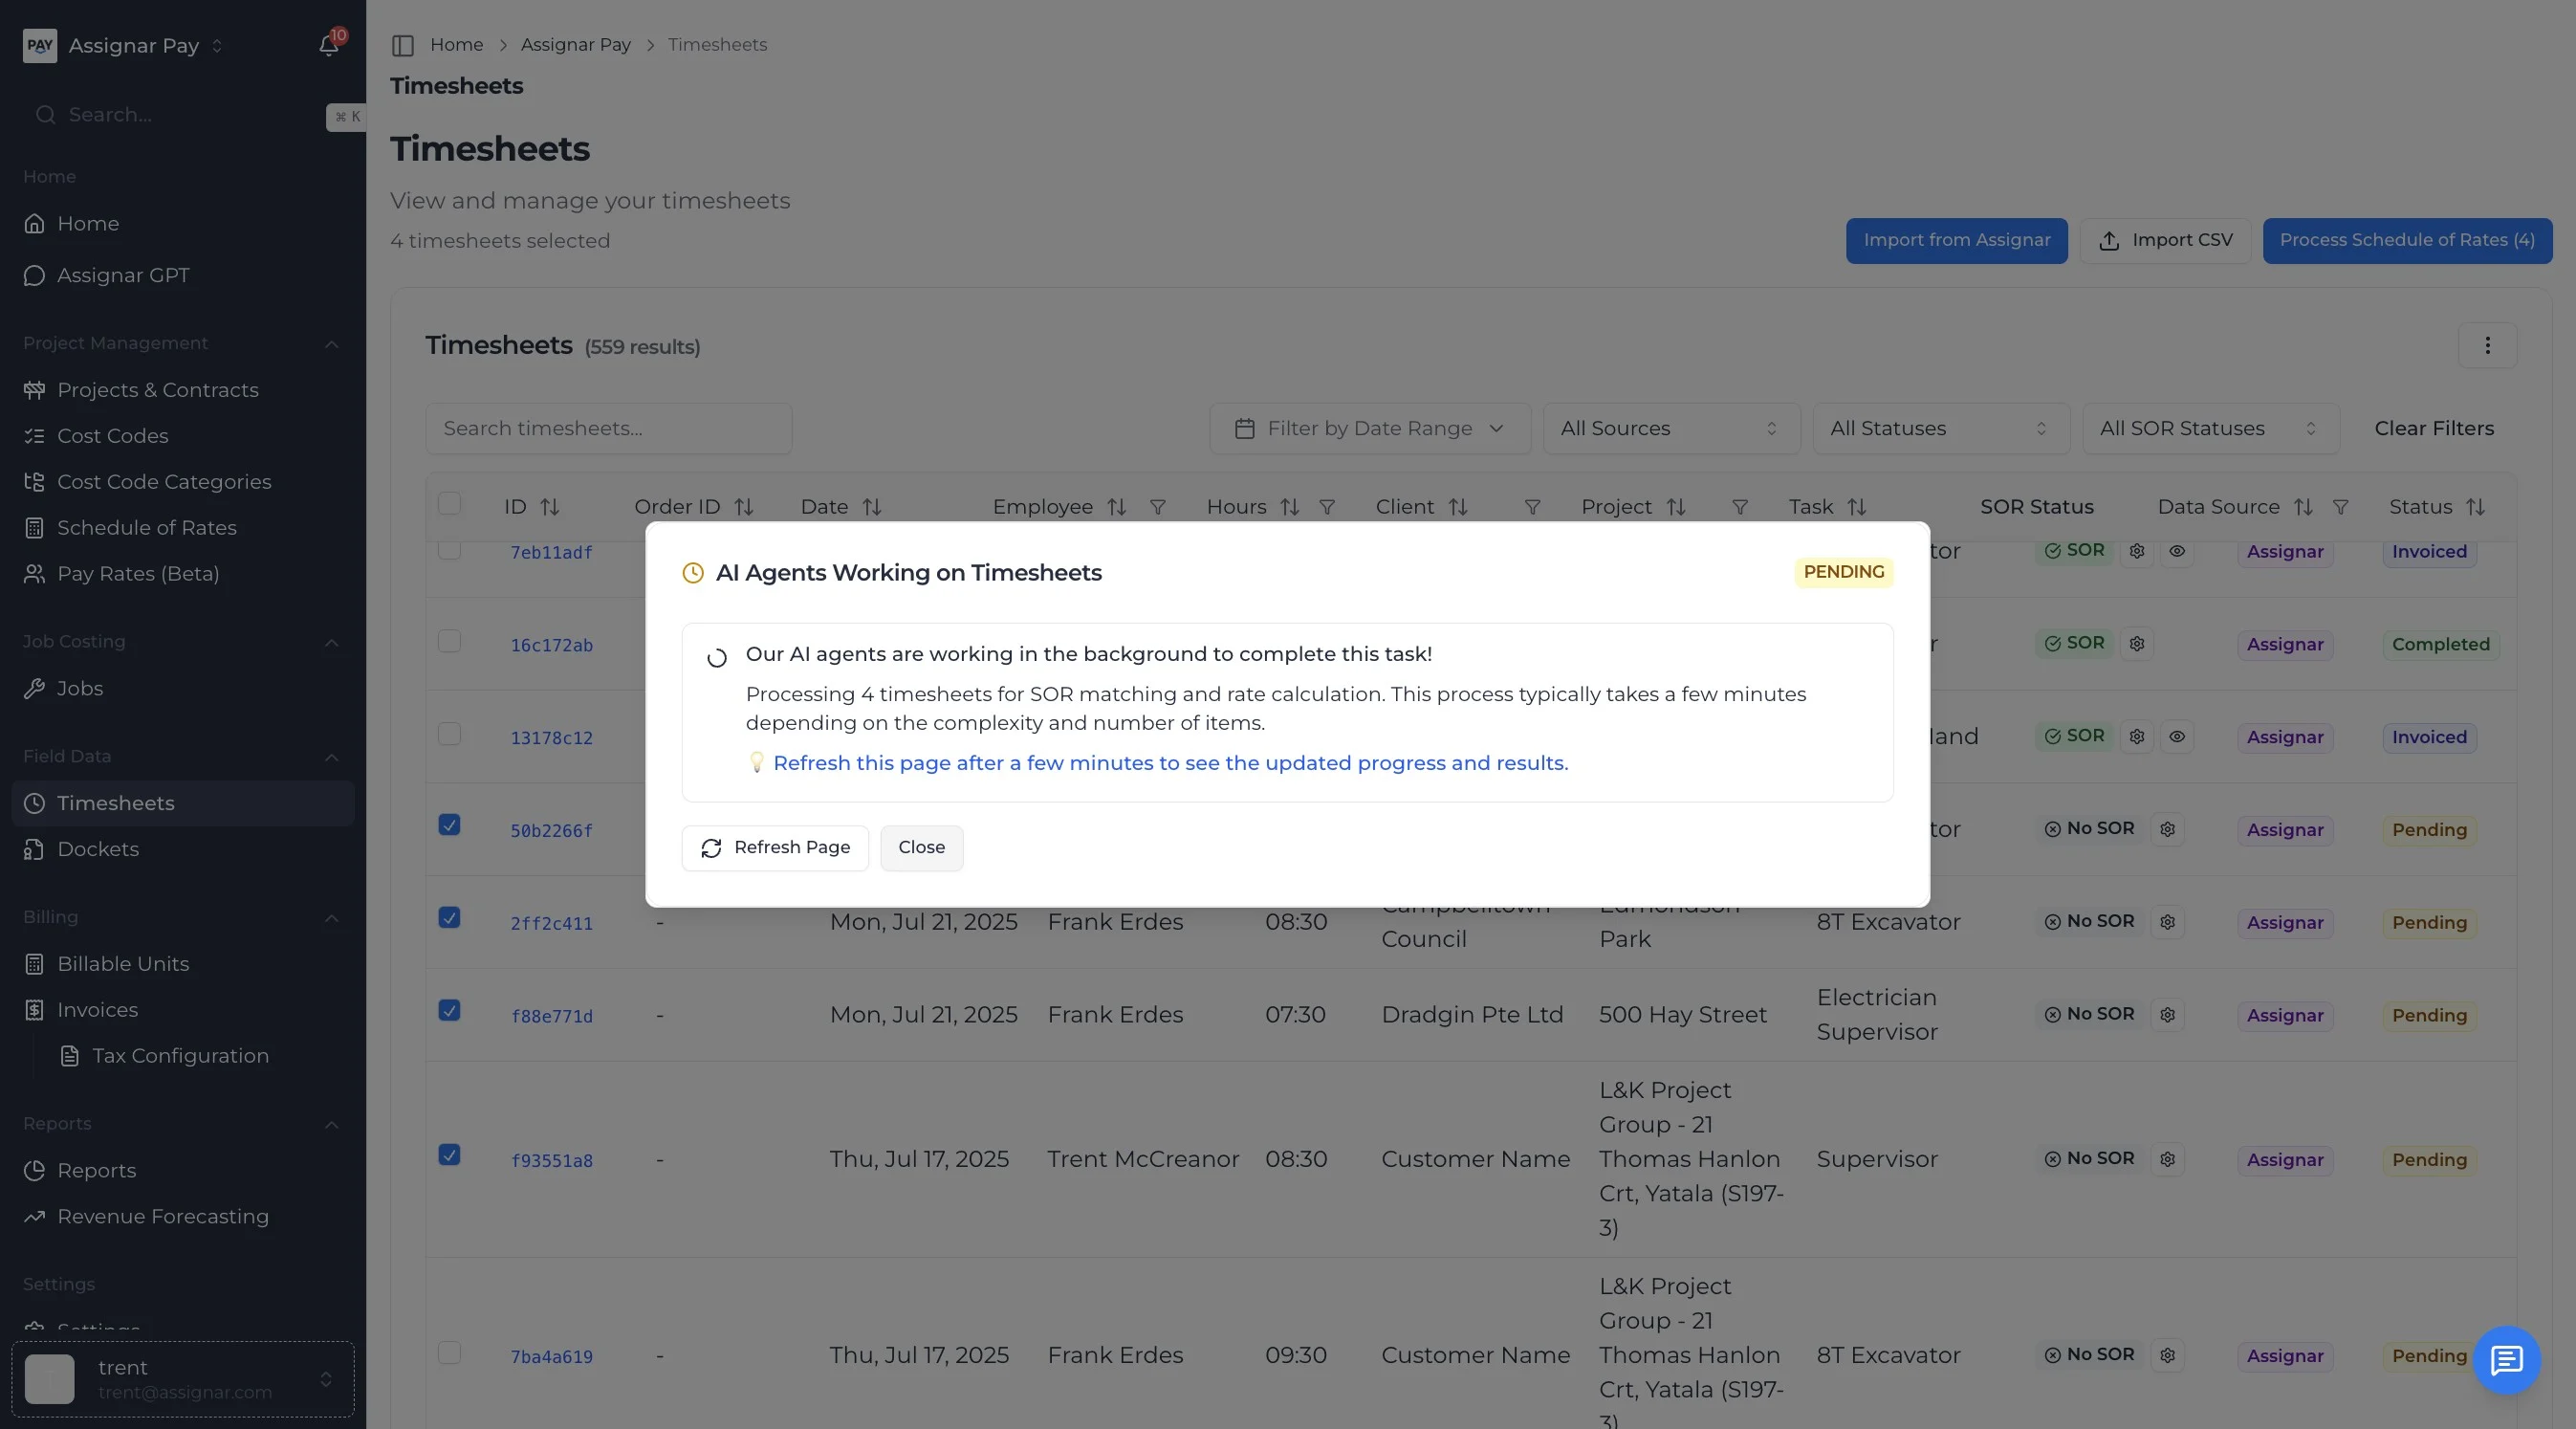Close the AI Agents dialog

921,848
